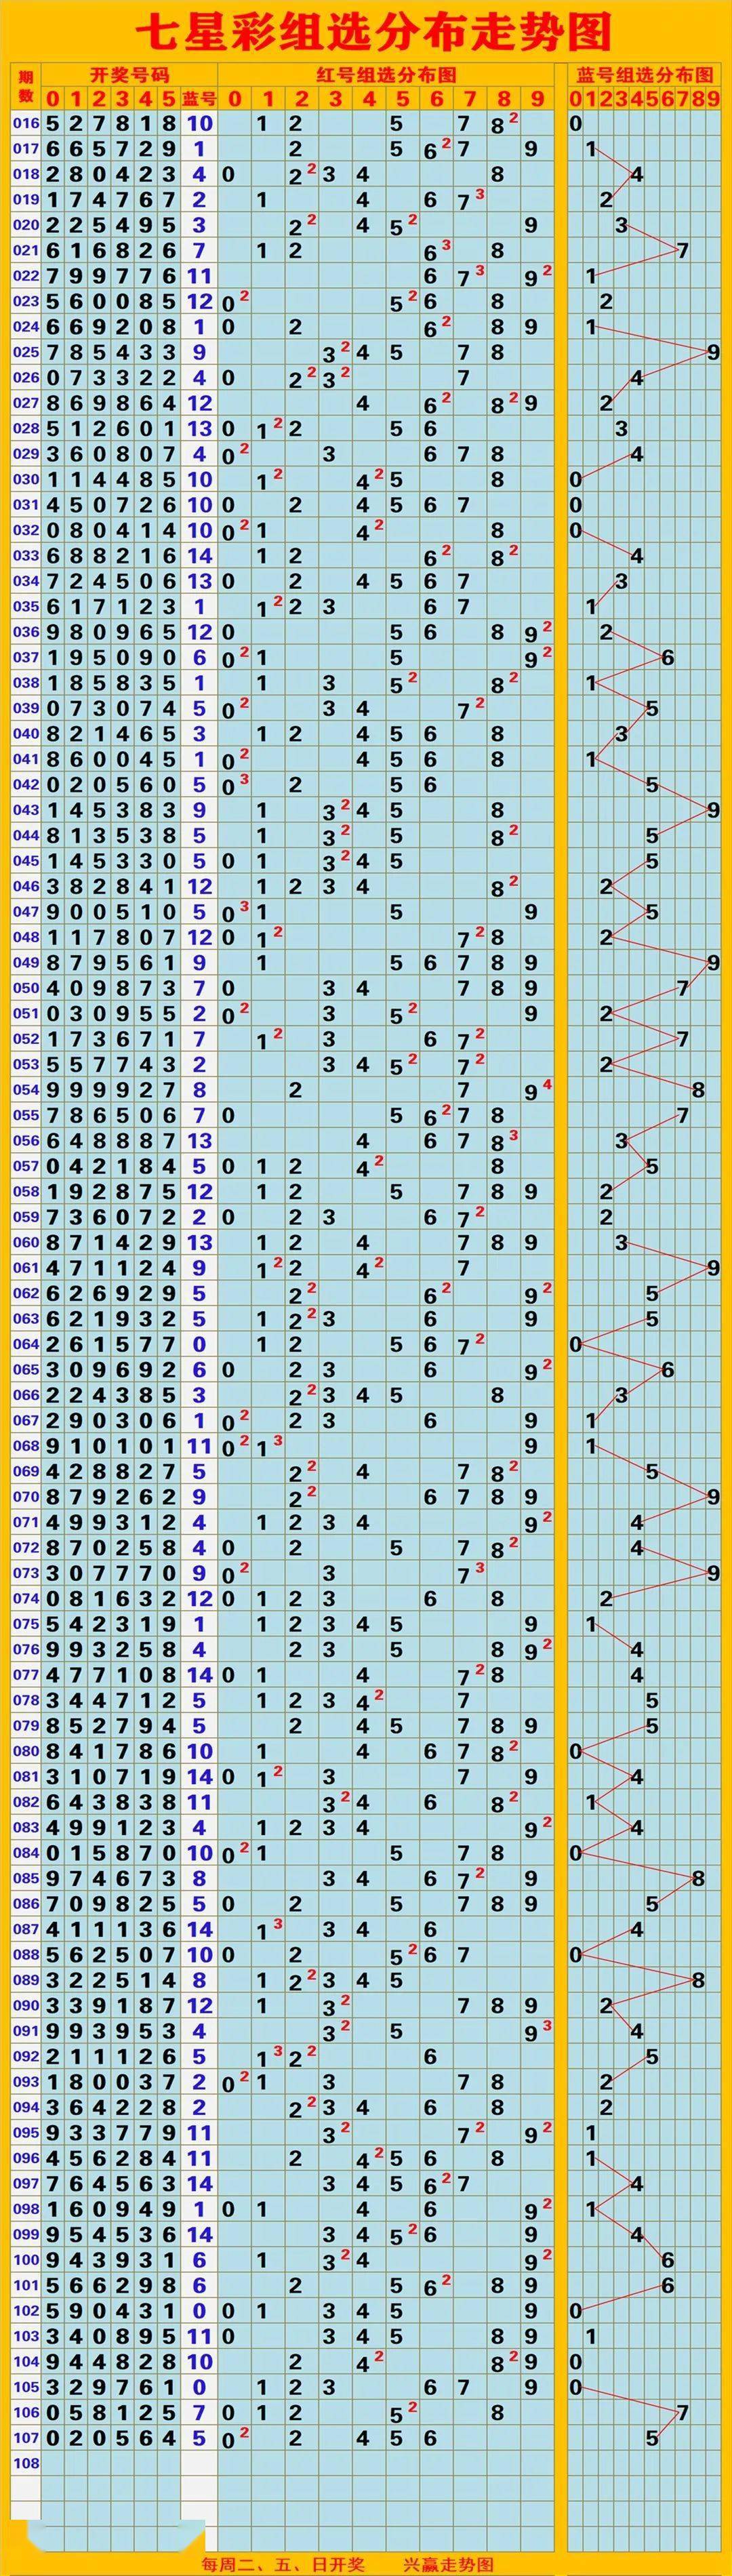Click blue number 10 in row 016
This screenshot has width=732, height=2576.
coord(199,124)
